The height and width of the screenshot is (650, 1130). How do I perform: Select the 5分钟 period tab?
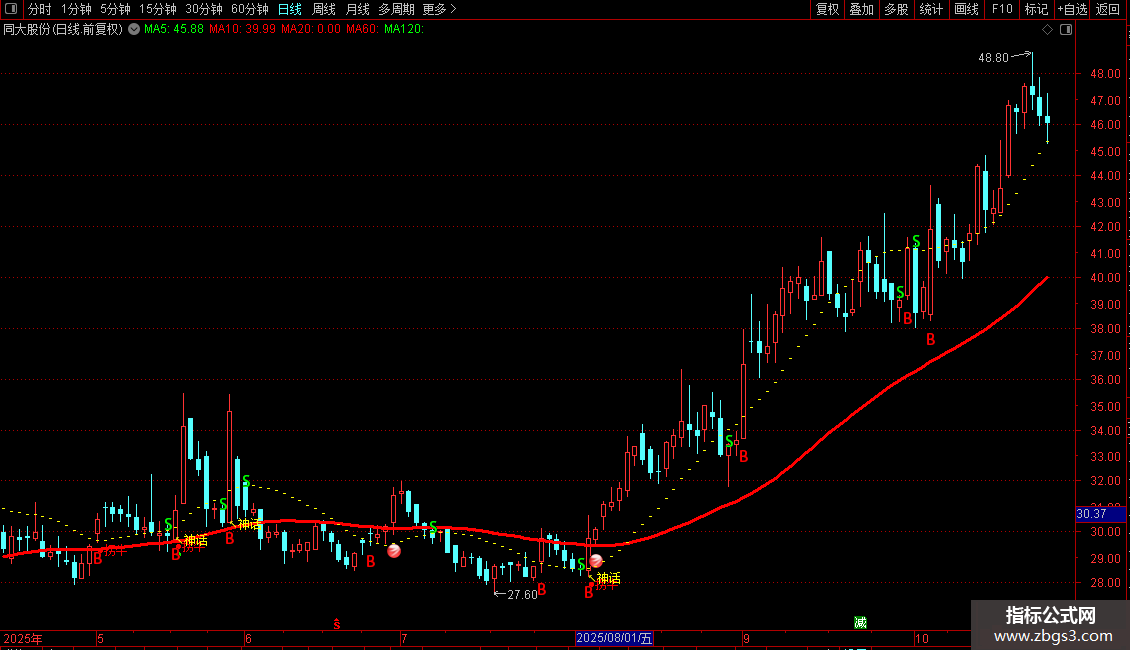tap(115, 9)
